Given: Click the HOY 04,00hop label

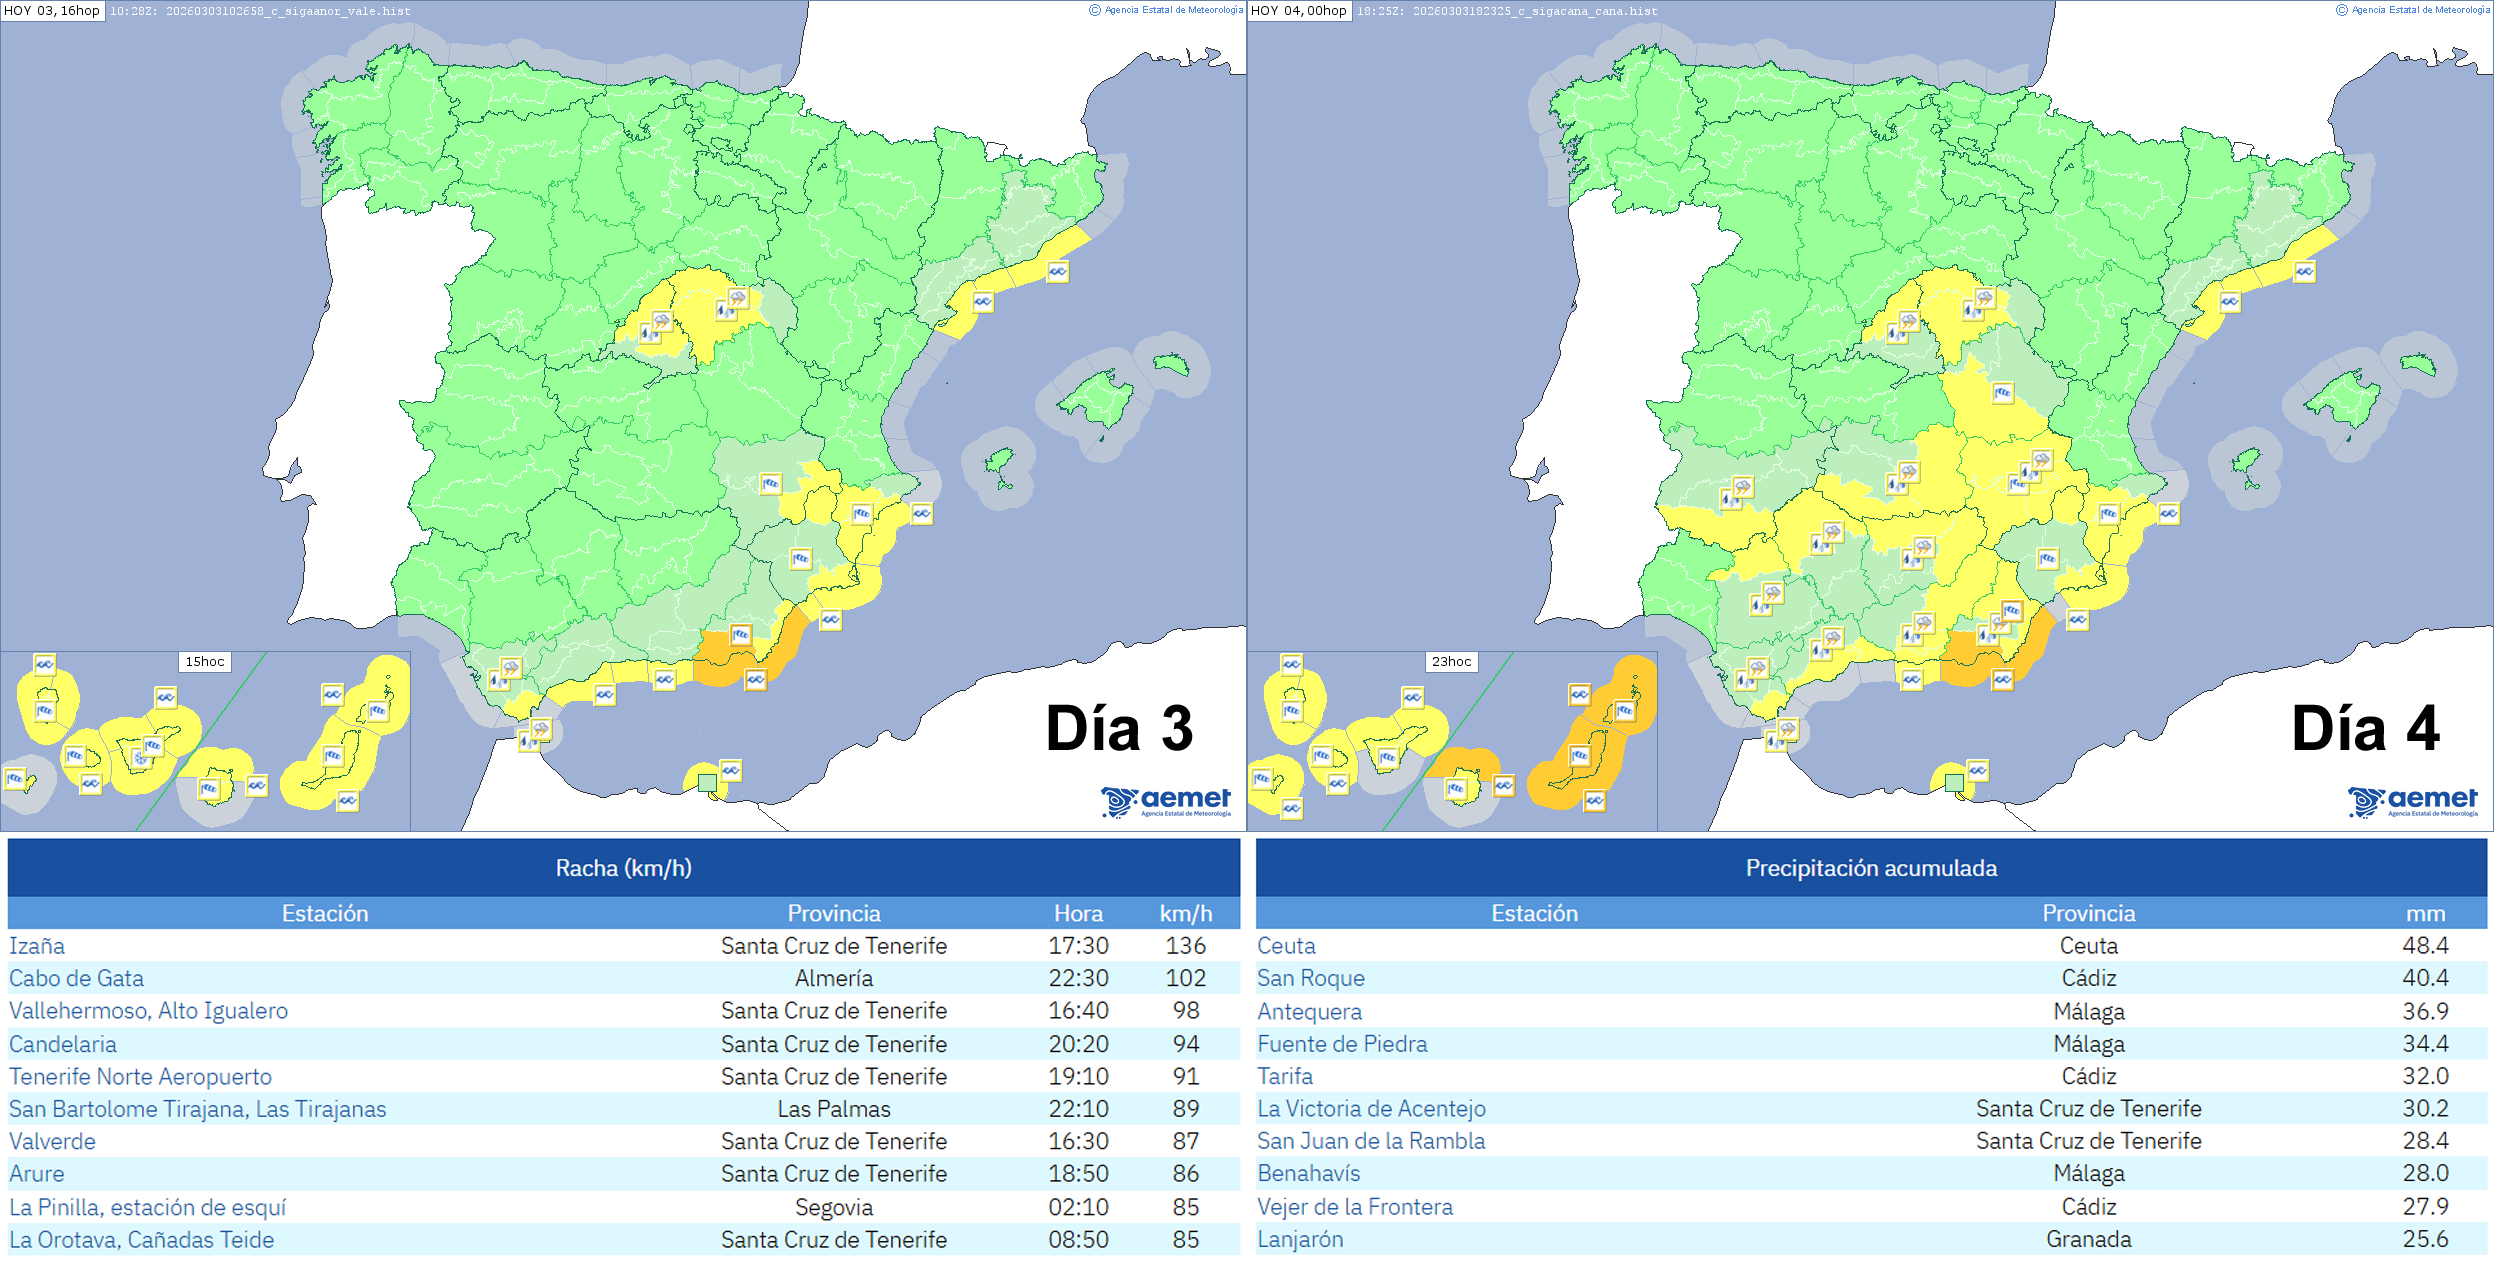Looking at the screenshot, I should click(1299, 11).
